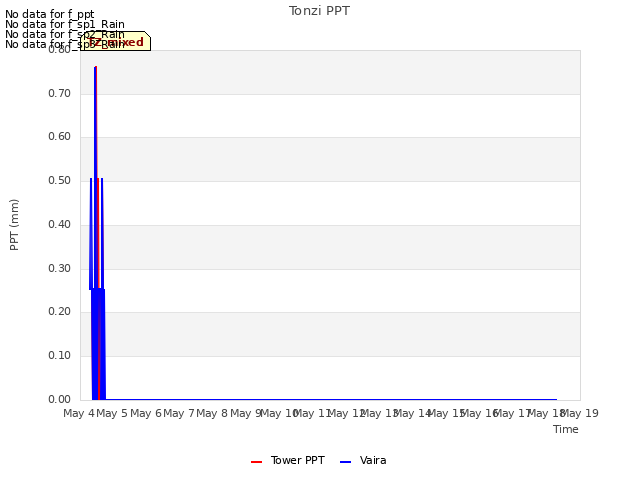Click the PPT (mm) y-axis label
This screenshot has width=640, height=480.
point(14,224)
